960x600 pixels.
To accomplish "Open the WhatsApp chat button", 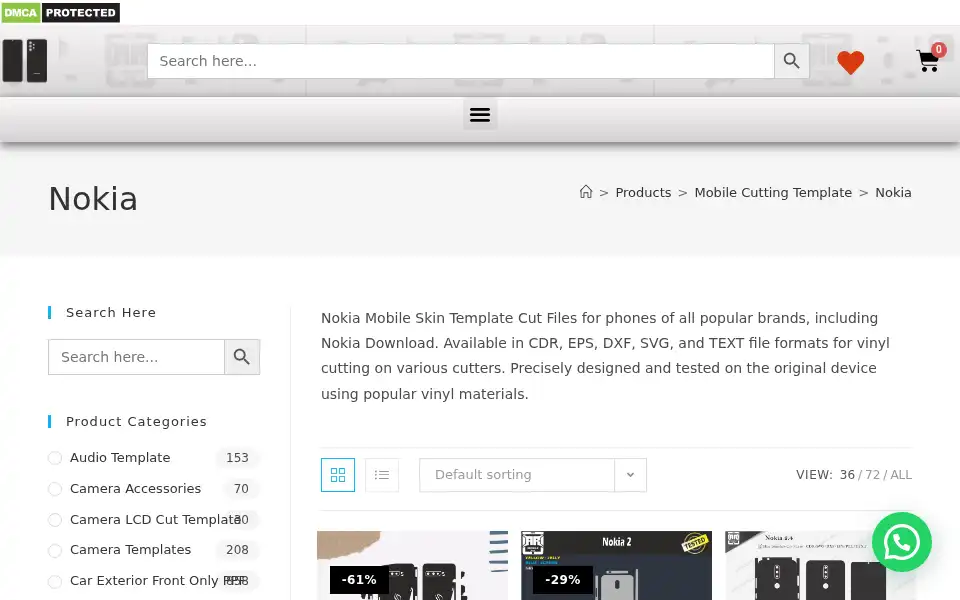I will [902, 542].
